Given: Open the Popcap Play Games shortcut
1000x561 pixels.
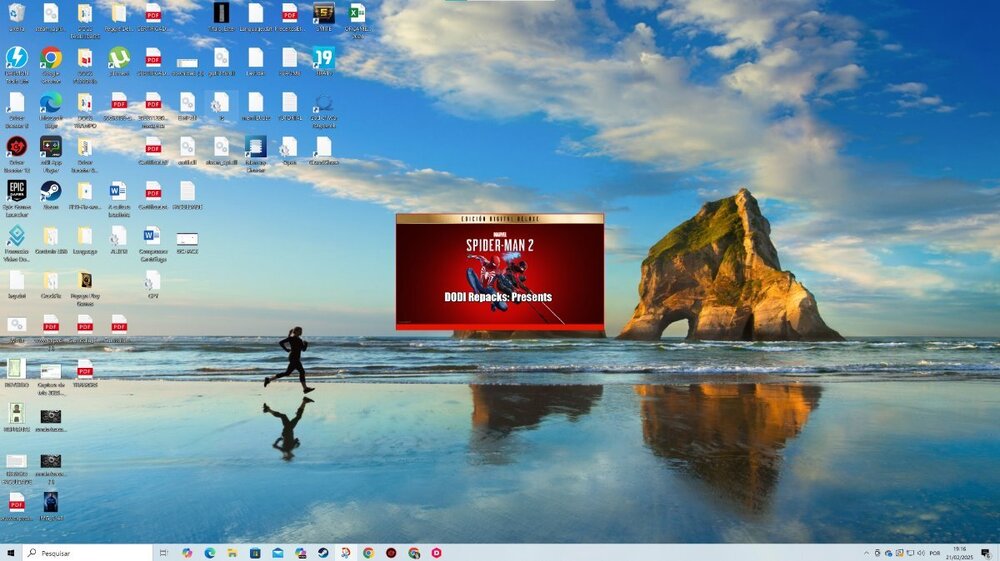Looking at the screenshot, I should pos(85,280).
